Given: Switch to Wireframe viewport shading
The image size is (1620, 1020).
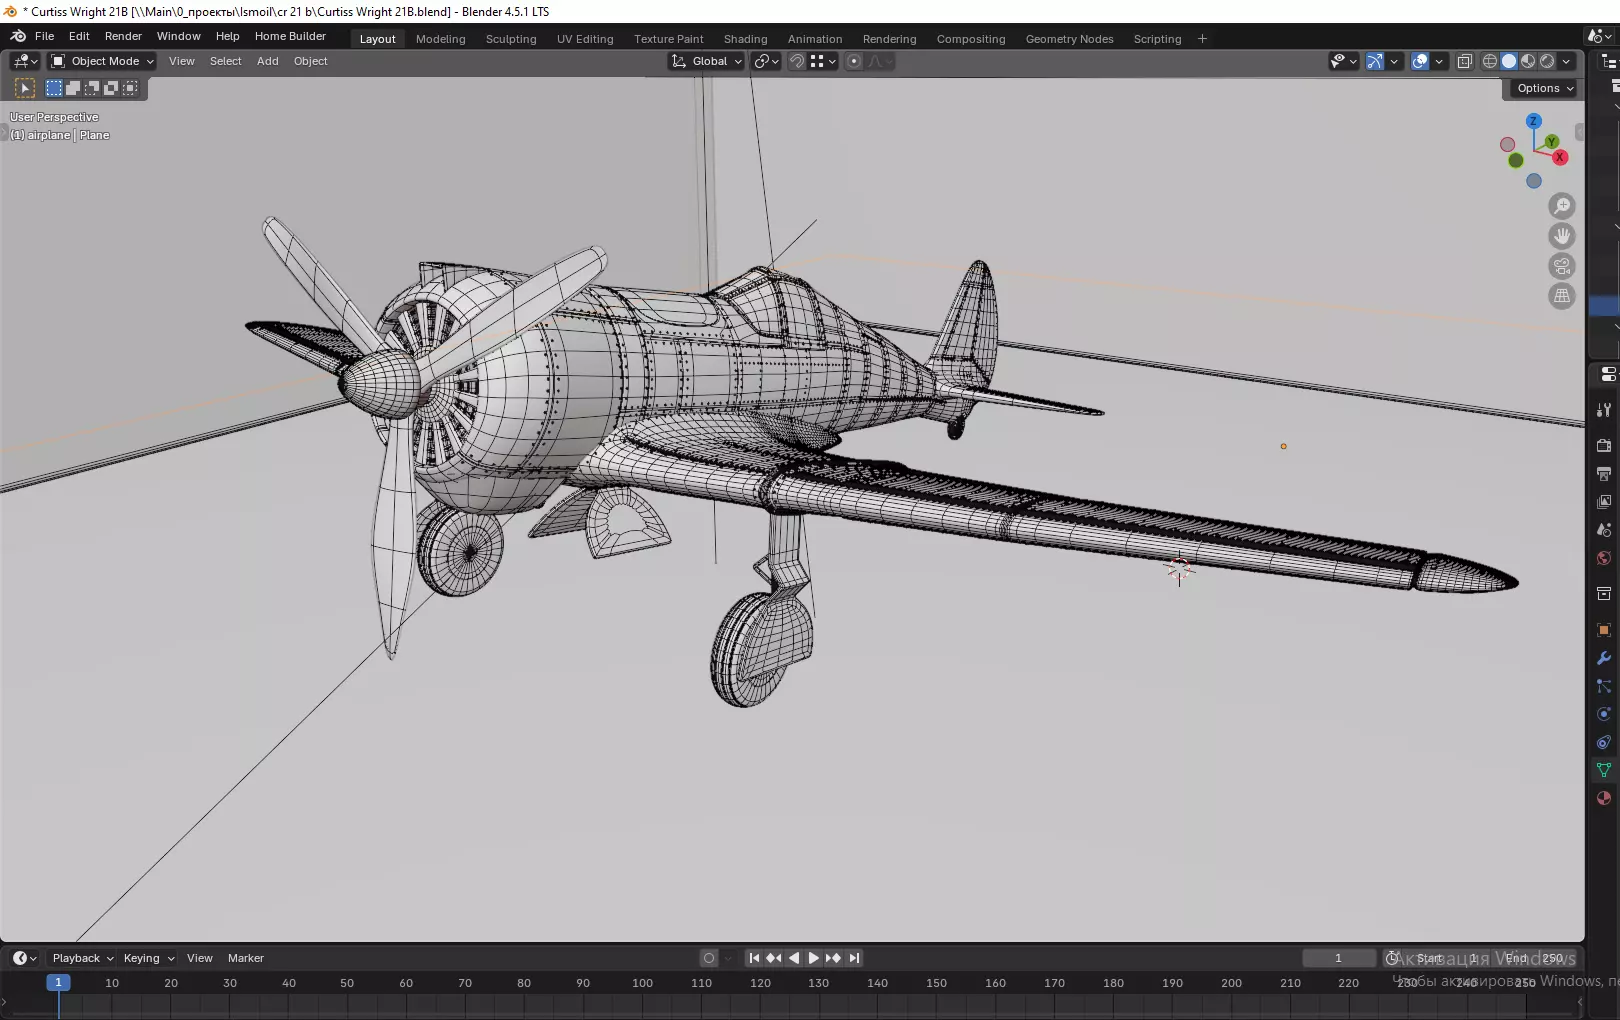Looking at the screenshot, I should click(x=1490, y=61).
